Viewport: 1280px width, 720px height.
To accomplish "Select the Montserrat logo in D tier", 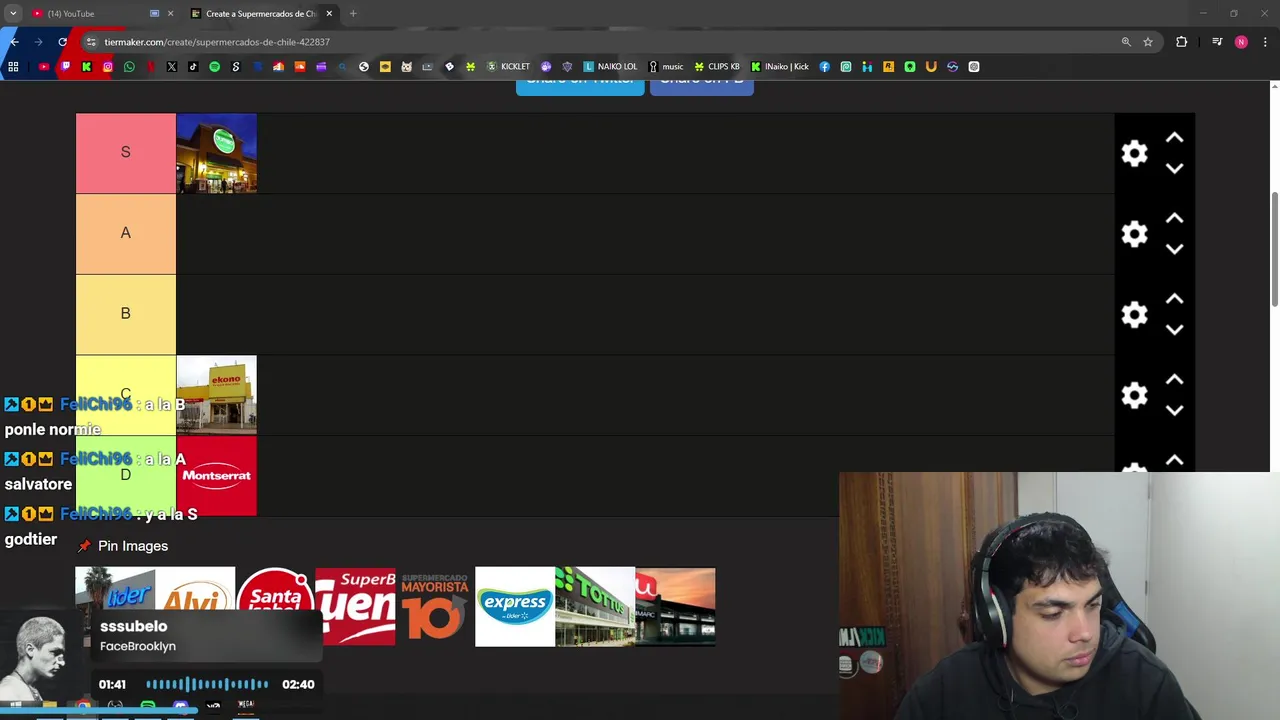I will 216,476.
